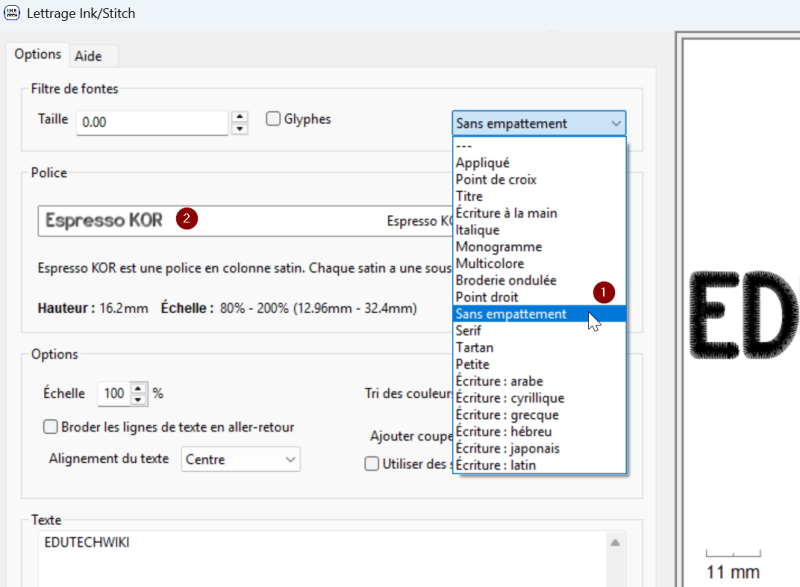The image size is (800, 587).
Task: Click the Échelle : 80% - 200% range text
Action: (x=289, y=309)
